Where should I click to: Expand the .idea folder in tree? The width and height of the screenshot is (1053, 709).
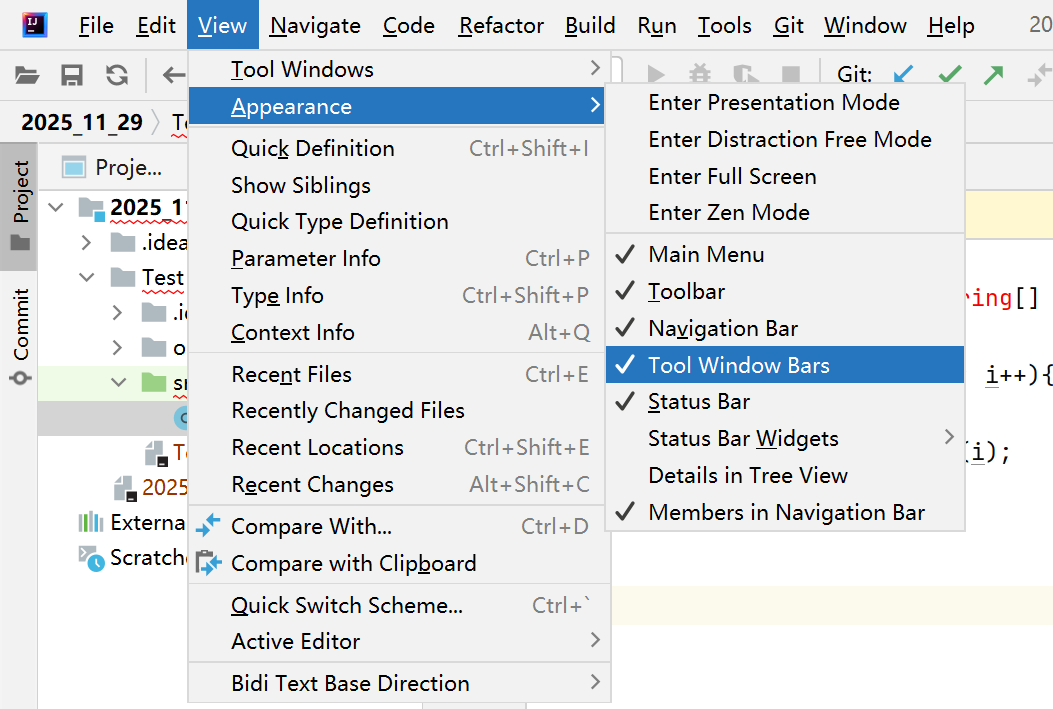[x=86, y=242]
